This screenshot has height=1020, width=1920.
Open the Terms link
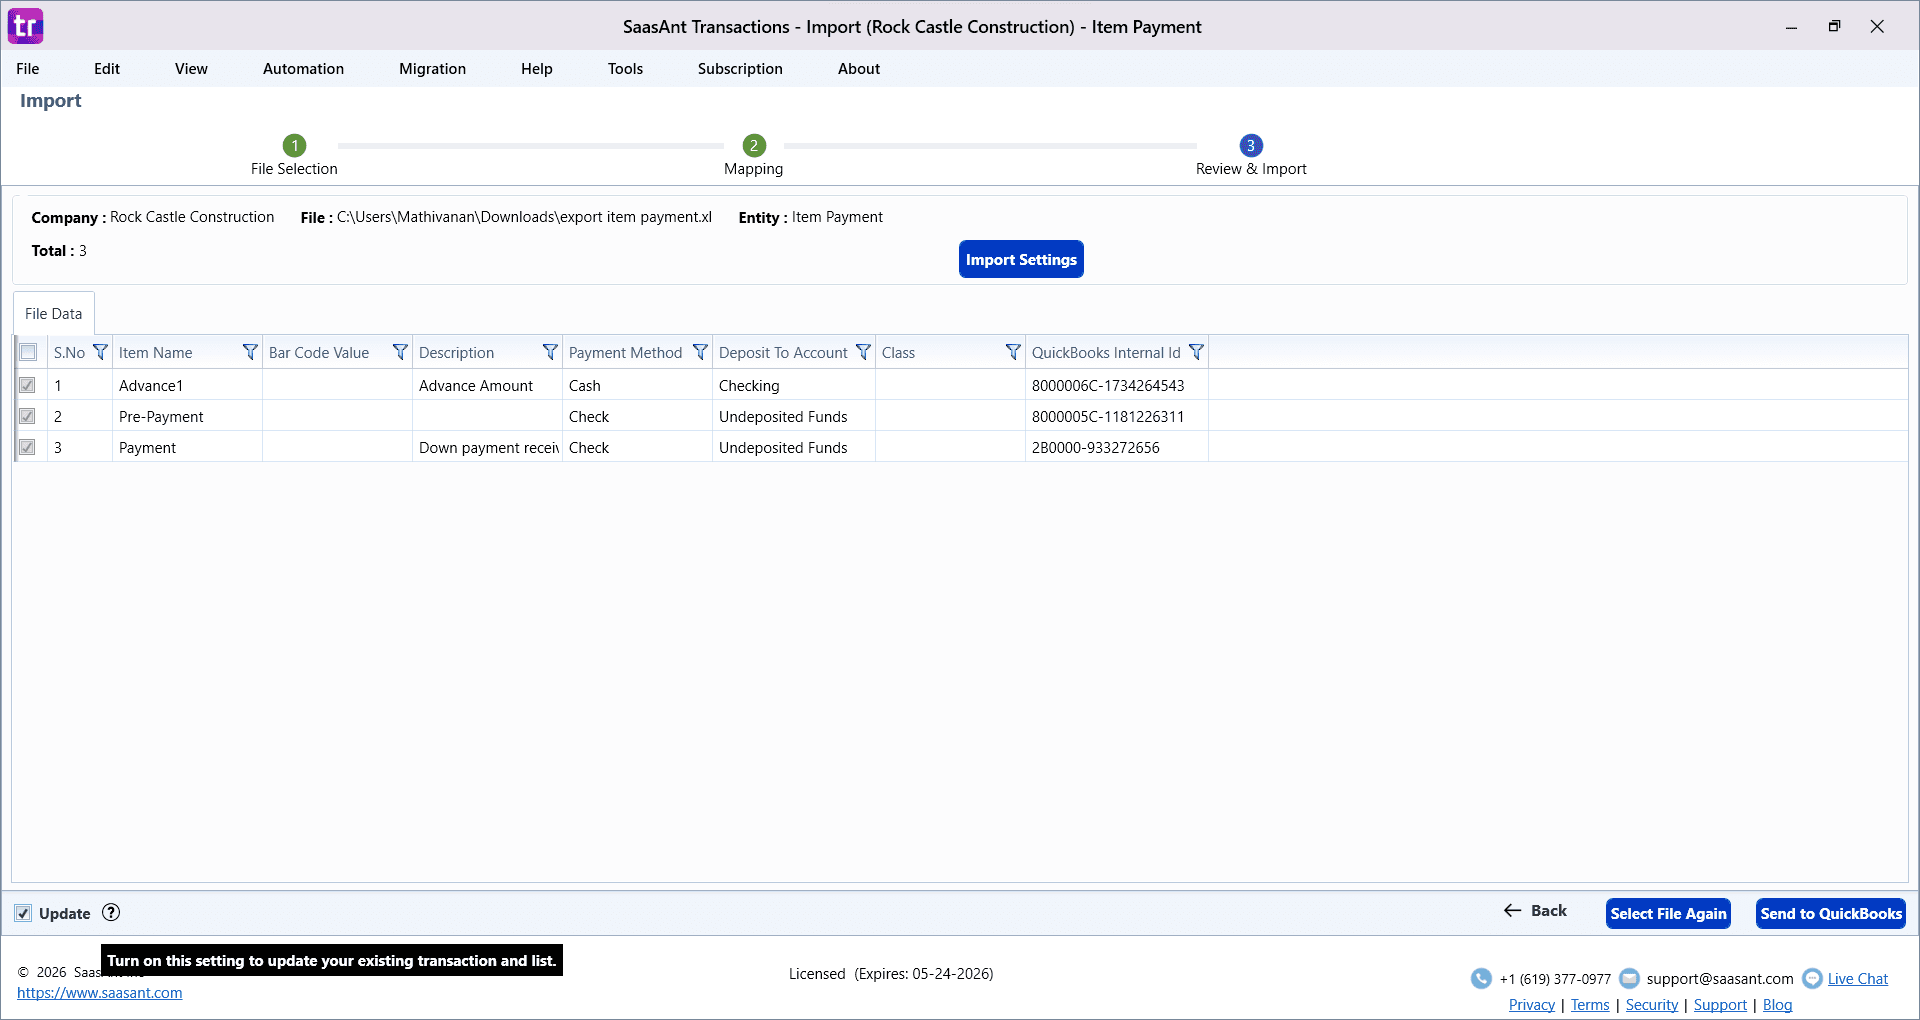pyautogui.click(x=1590, y=1005)
